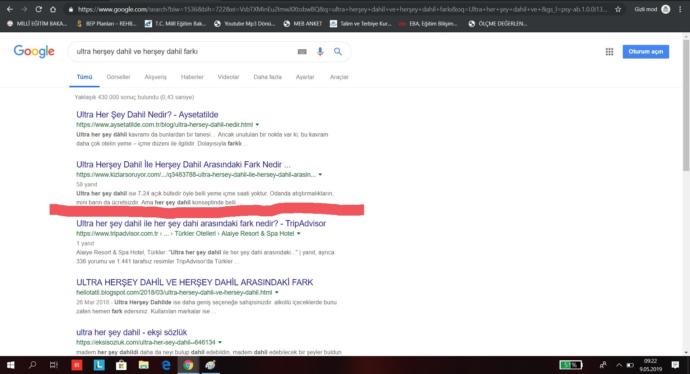Launch Microsoft Store from the taskbar
Screen dimensions: 690x374
tap(121, 365)
